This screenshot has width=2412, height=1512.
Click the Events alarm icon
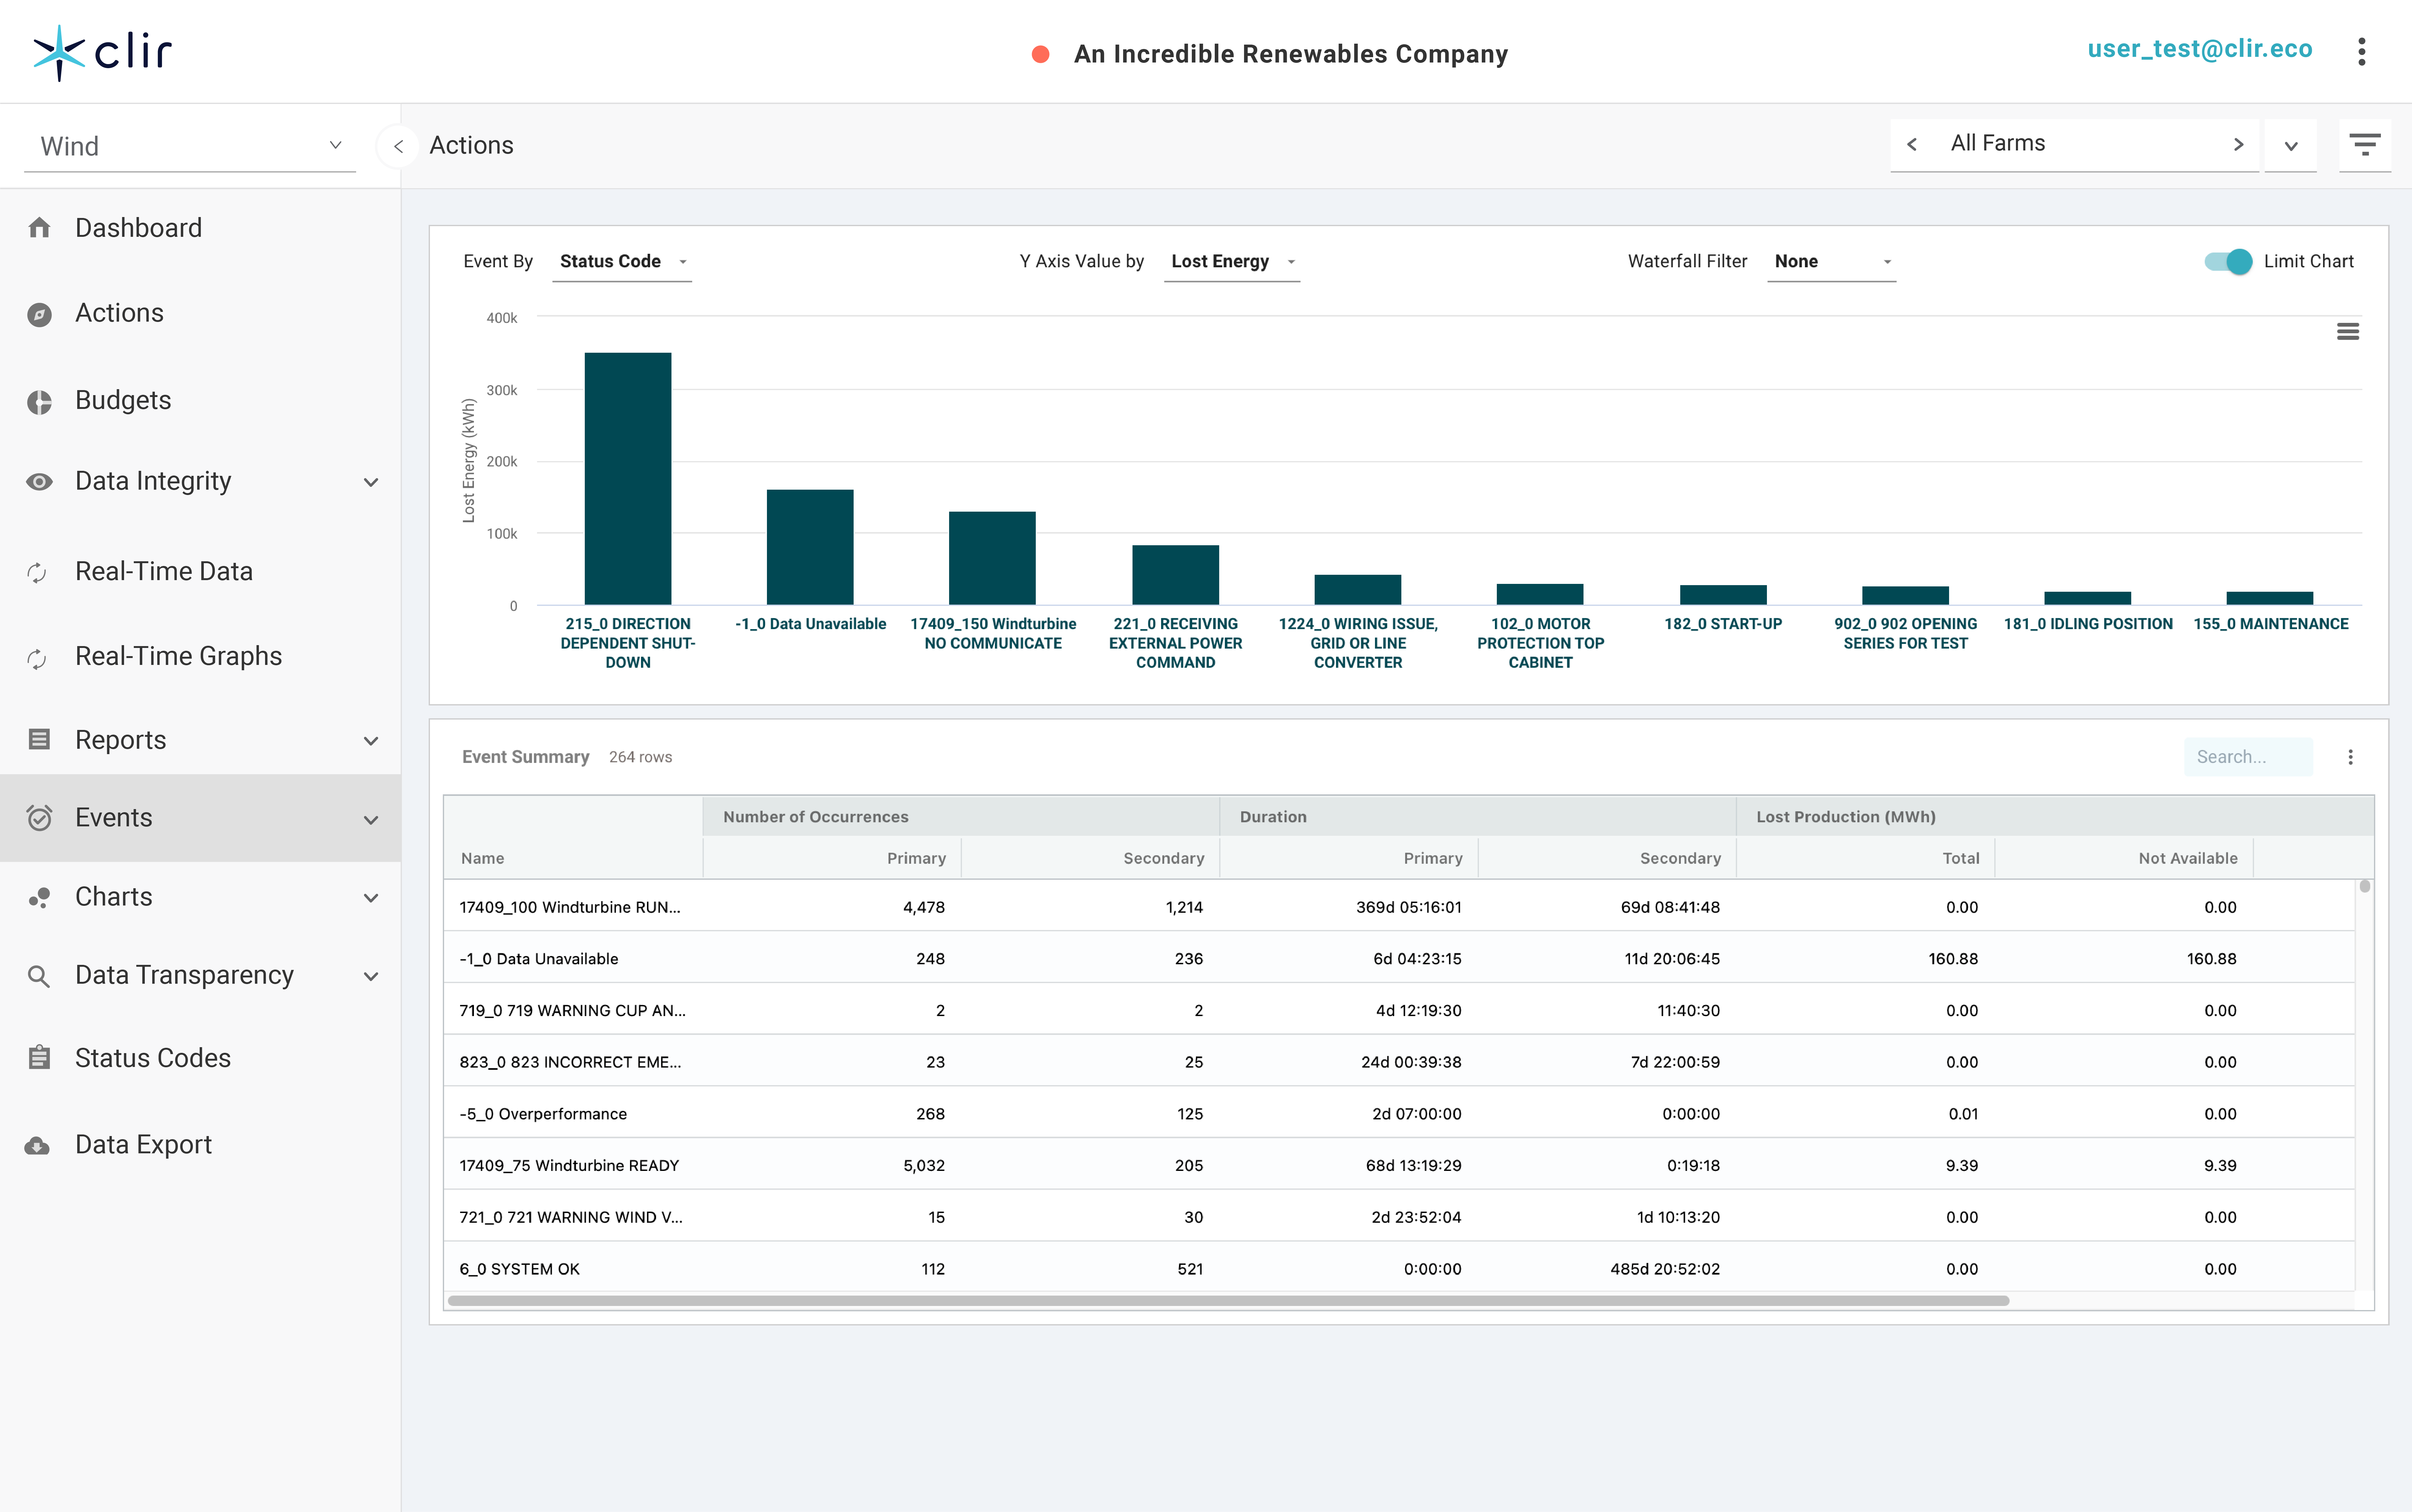[x=39, y=818]
